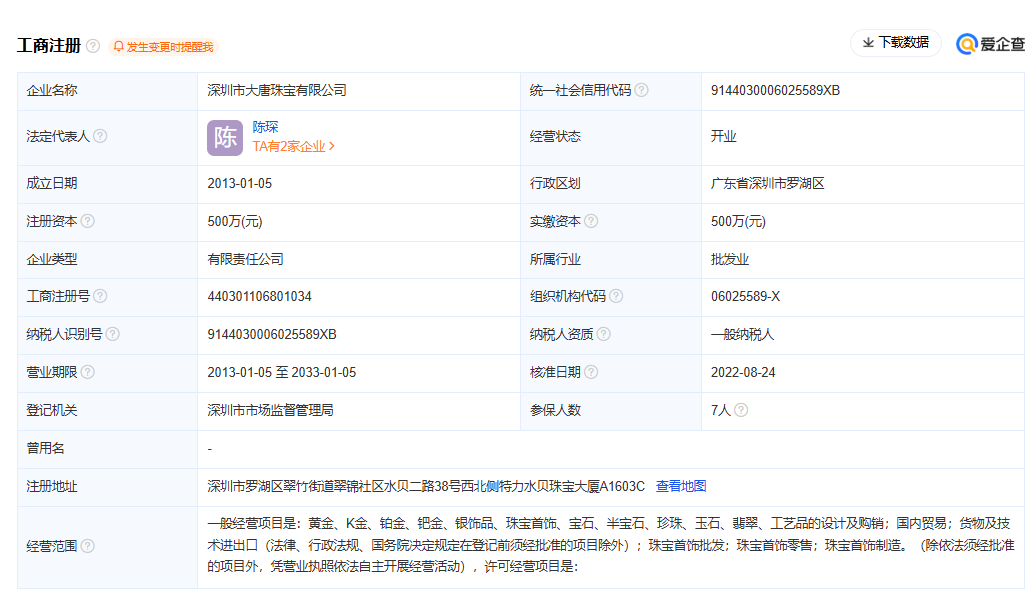
Task: Expand TA有2家企业 link
Action: [293, 147]
